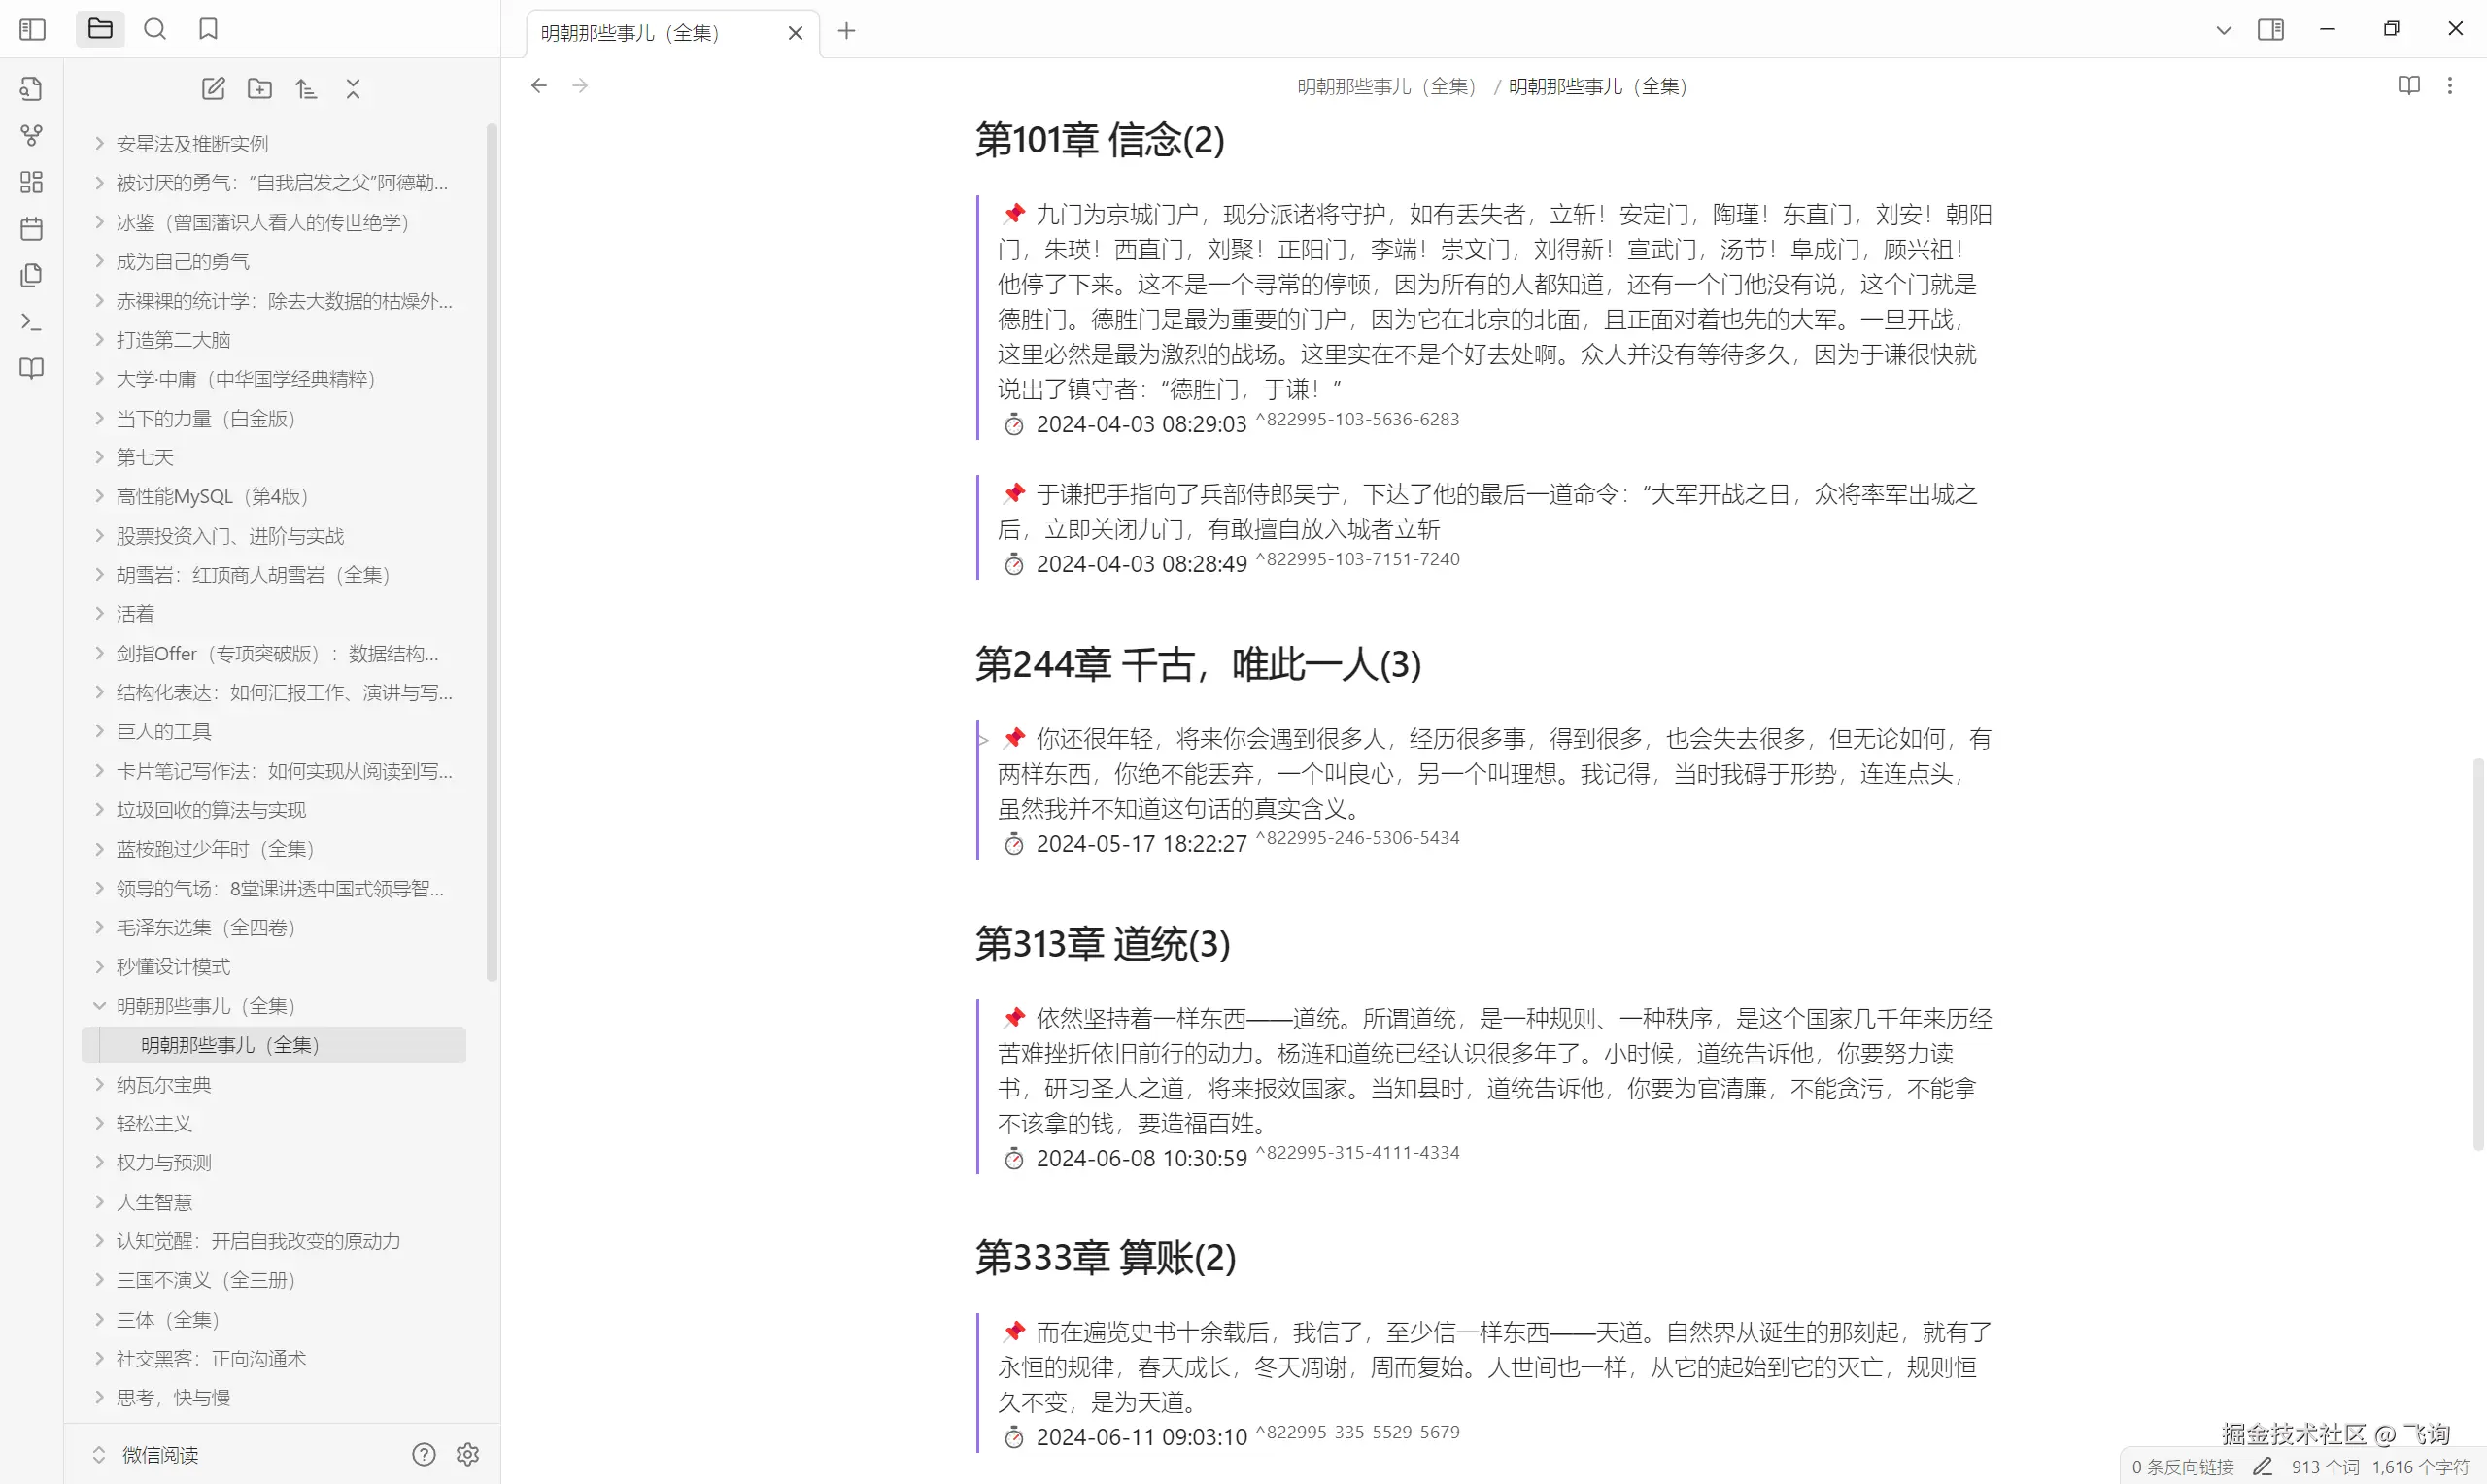Click the 0 条反向链接 status item
This screenshot has width=2487, height=1484.
pos(2182,1467)
